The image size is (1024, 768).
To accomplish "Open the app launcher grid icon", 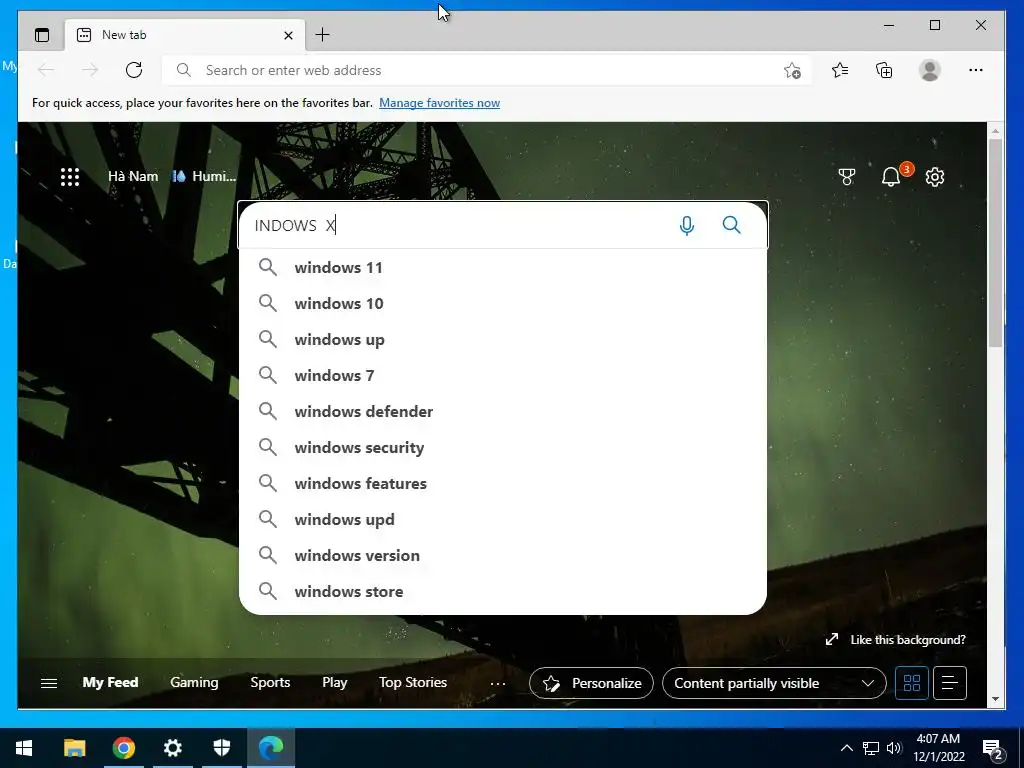I will (x=70, y=177).
